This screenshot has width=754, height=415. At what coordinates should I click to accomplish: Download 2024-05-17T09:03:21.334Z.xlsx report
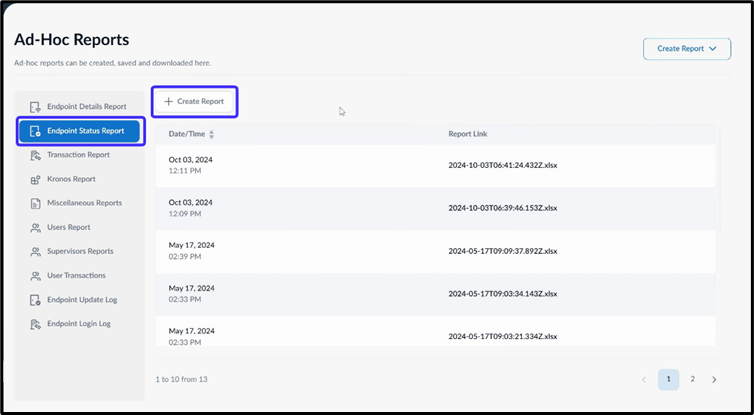pos(503,337)
